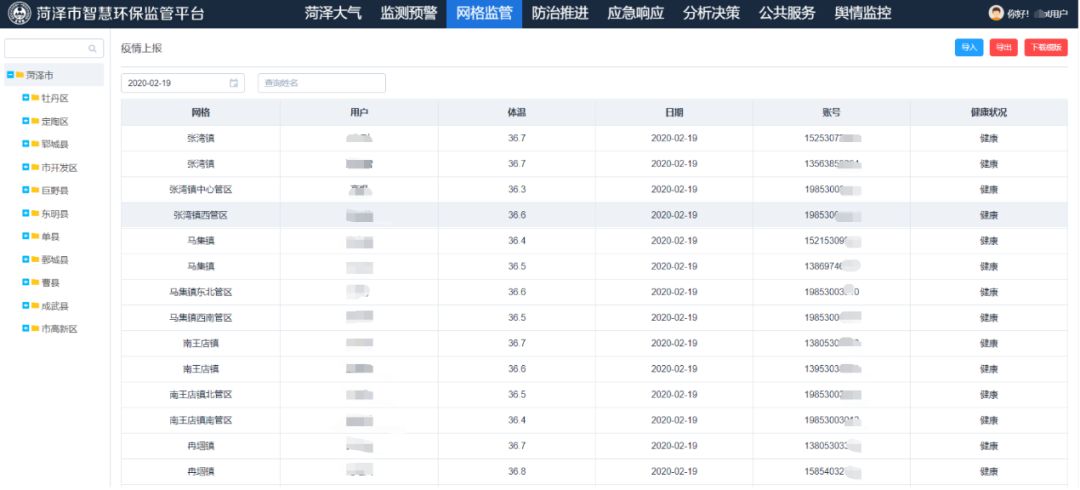The width and height of the screenshot is (1080, 490).
Task: Open the 监测预警 menu item
Action: coord(408,13)
